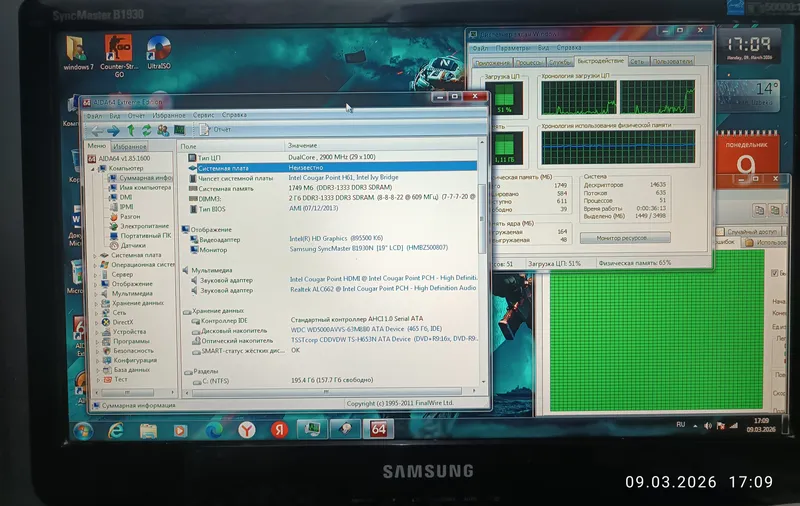This screenshot has height=506, width=800.
Task: Click the WDC WD5000AVVS disk device link
Action: pos(366,329)
